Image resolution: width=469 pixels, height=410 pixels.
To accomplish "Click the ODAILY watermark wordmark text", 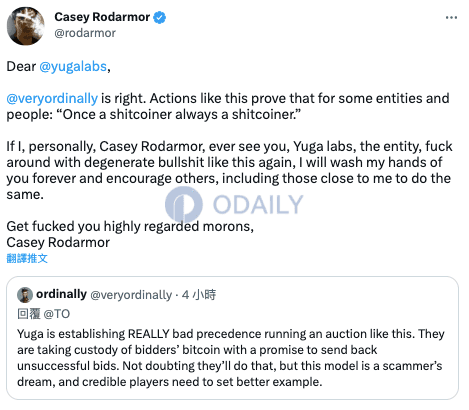I will 258,204.
